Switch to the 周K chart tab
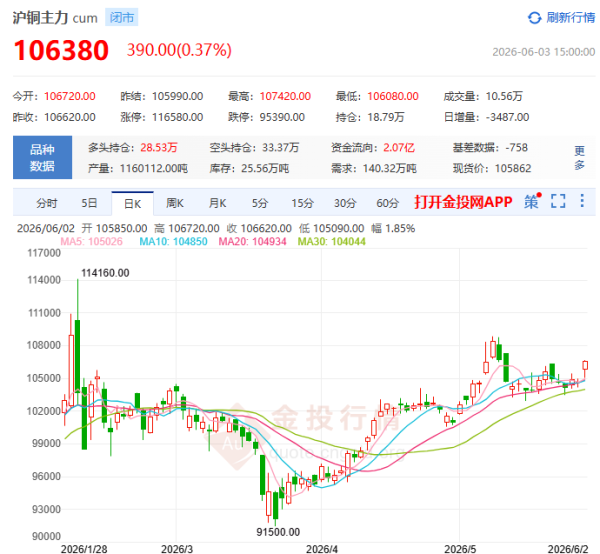 (175, 203)
